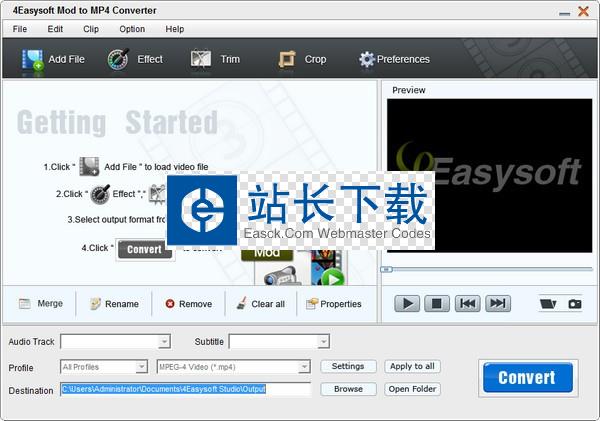Click the Destination path field
The height and width of the screenshot is (421, 600).
[185, 389]
